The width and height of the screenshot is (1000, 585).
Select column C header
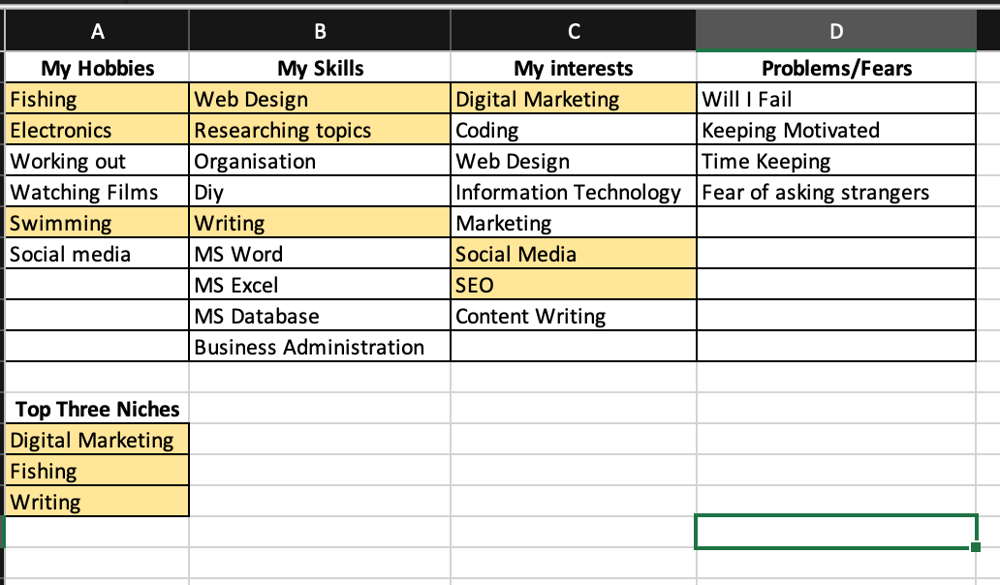point(573,31)
